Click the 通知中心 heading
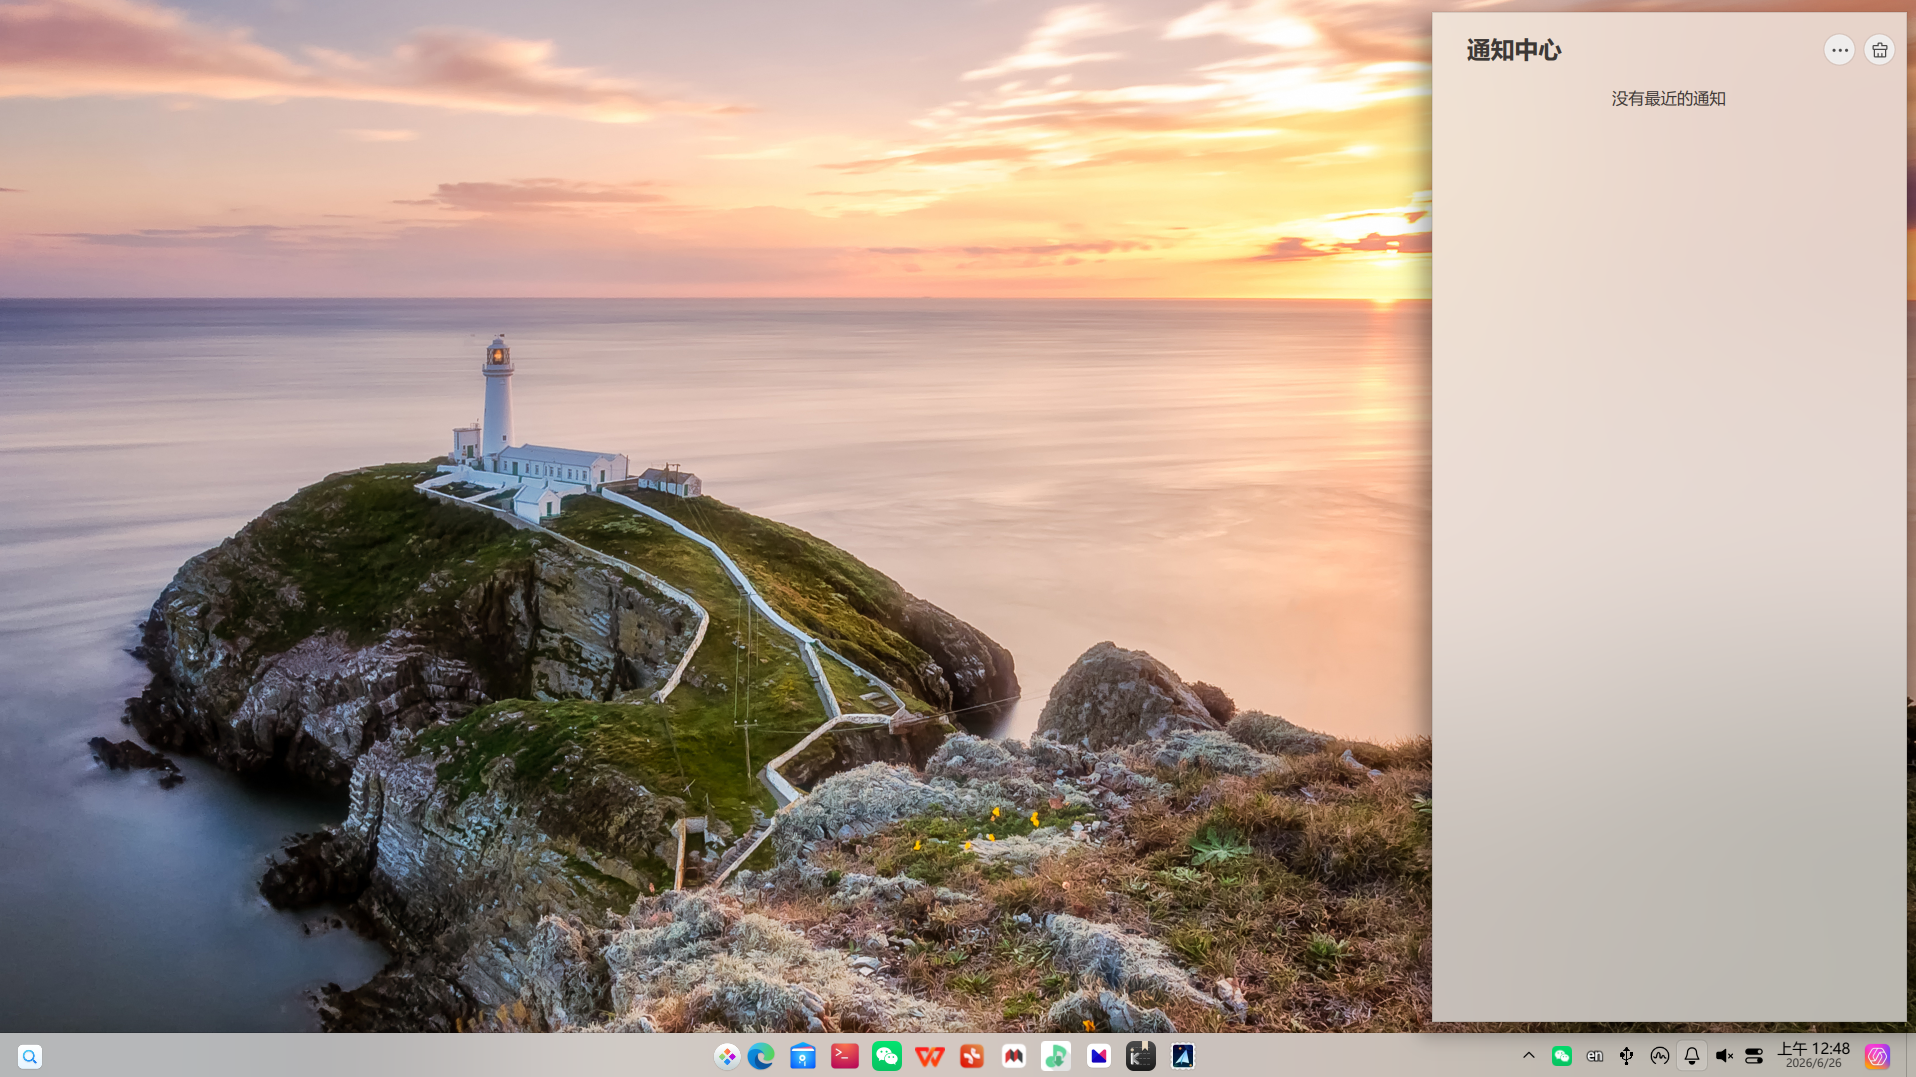The height and width of the screenshot is (1077, 1916). pos(1513,50)
